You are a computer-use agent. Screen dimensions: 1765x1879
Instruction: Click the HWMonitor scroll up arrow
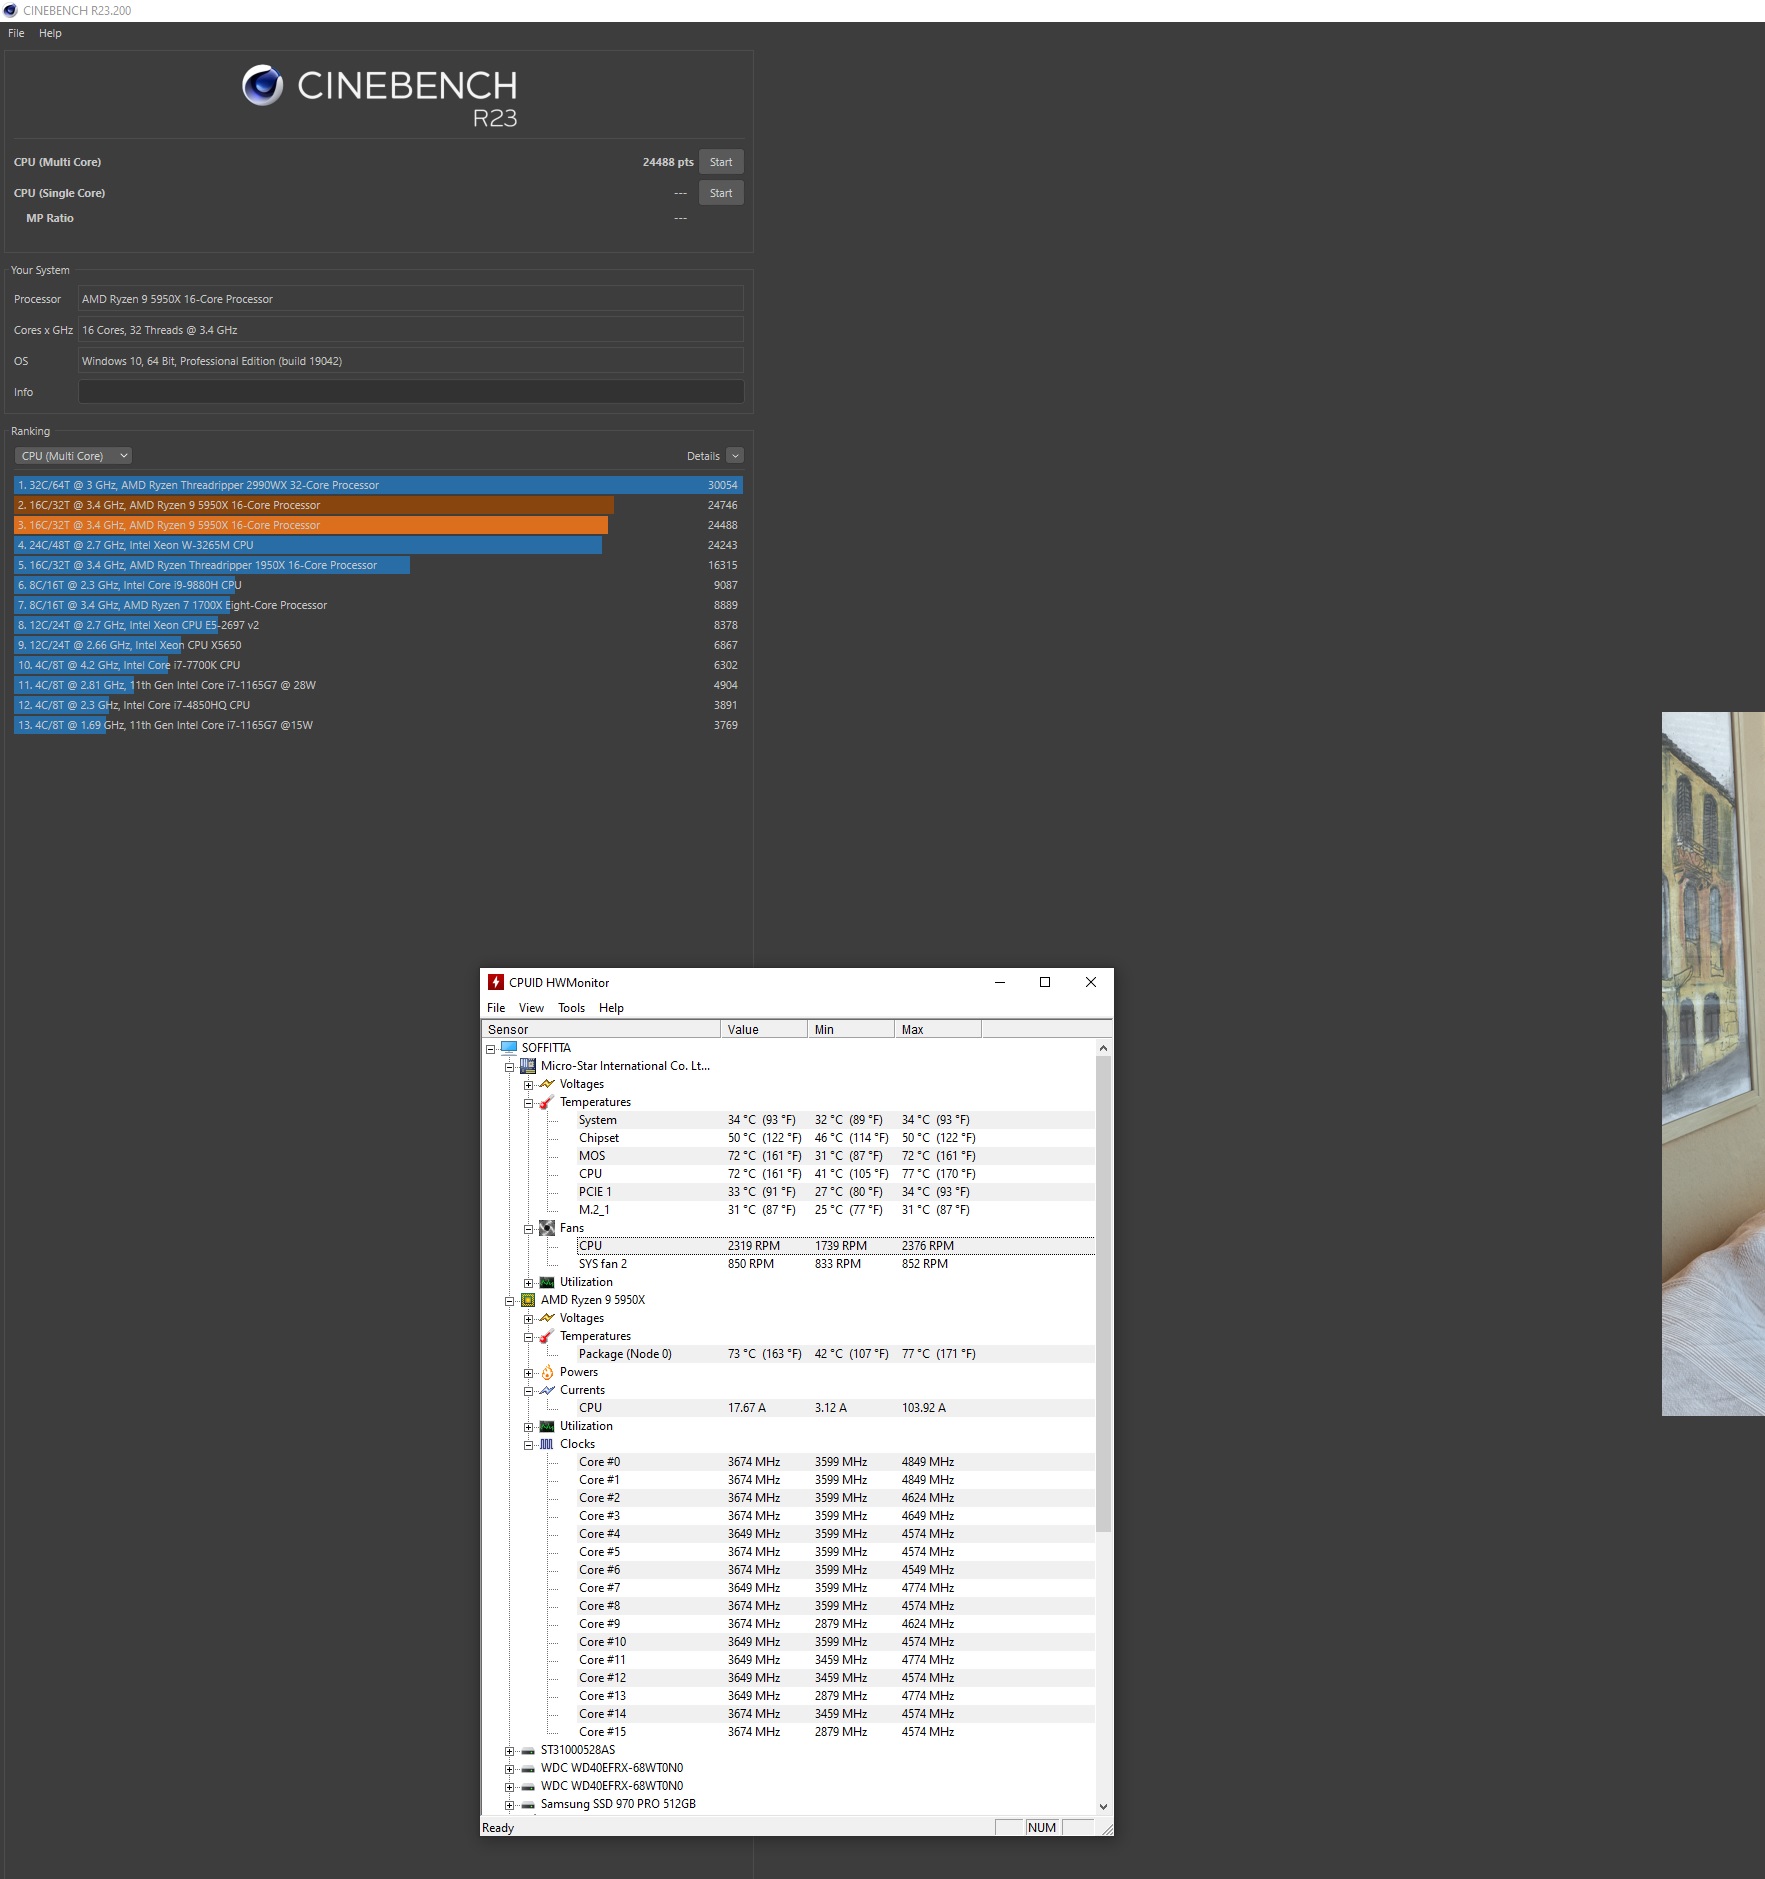[x=1103, y=1048]
